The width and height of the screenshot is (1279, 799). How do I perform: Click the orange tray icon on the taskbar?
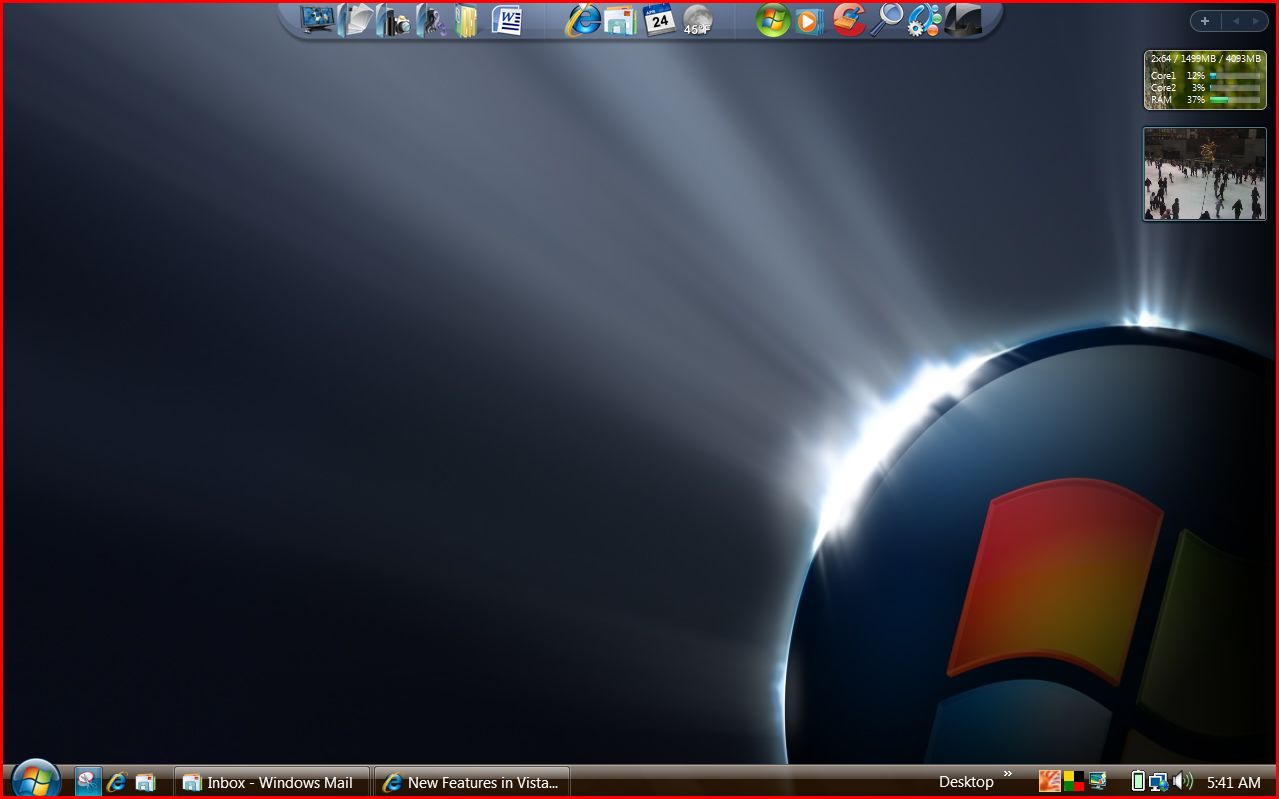click(x=1049, y=781)
